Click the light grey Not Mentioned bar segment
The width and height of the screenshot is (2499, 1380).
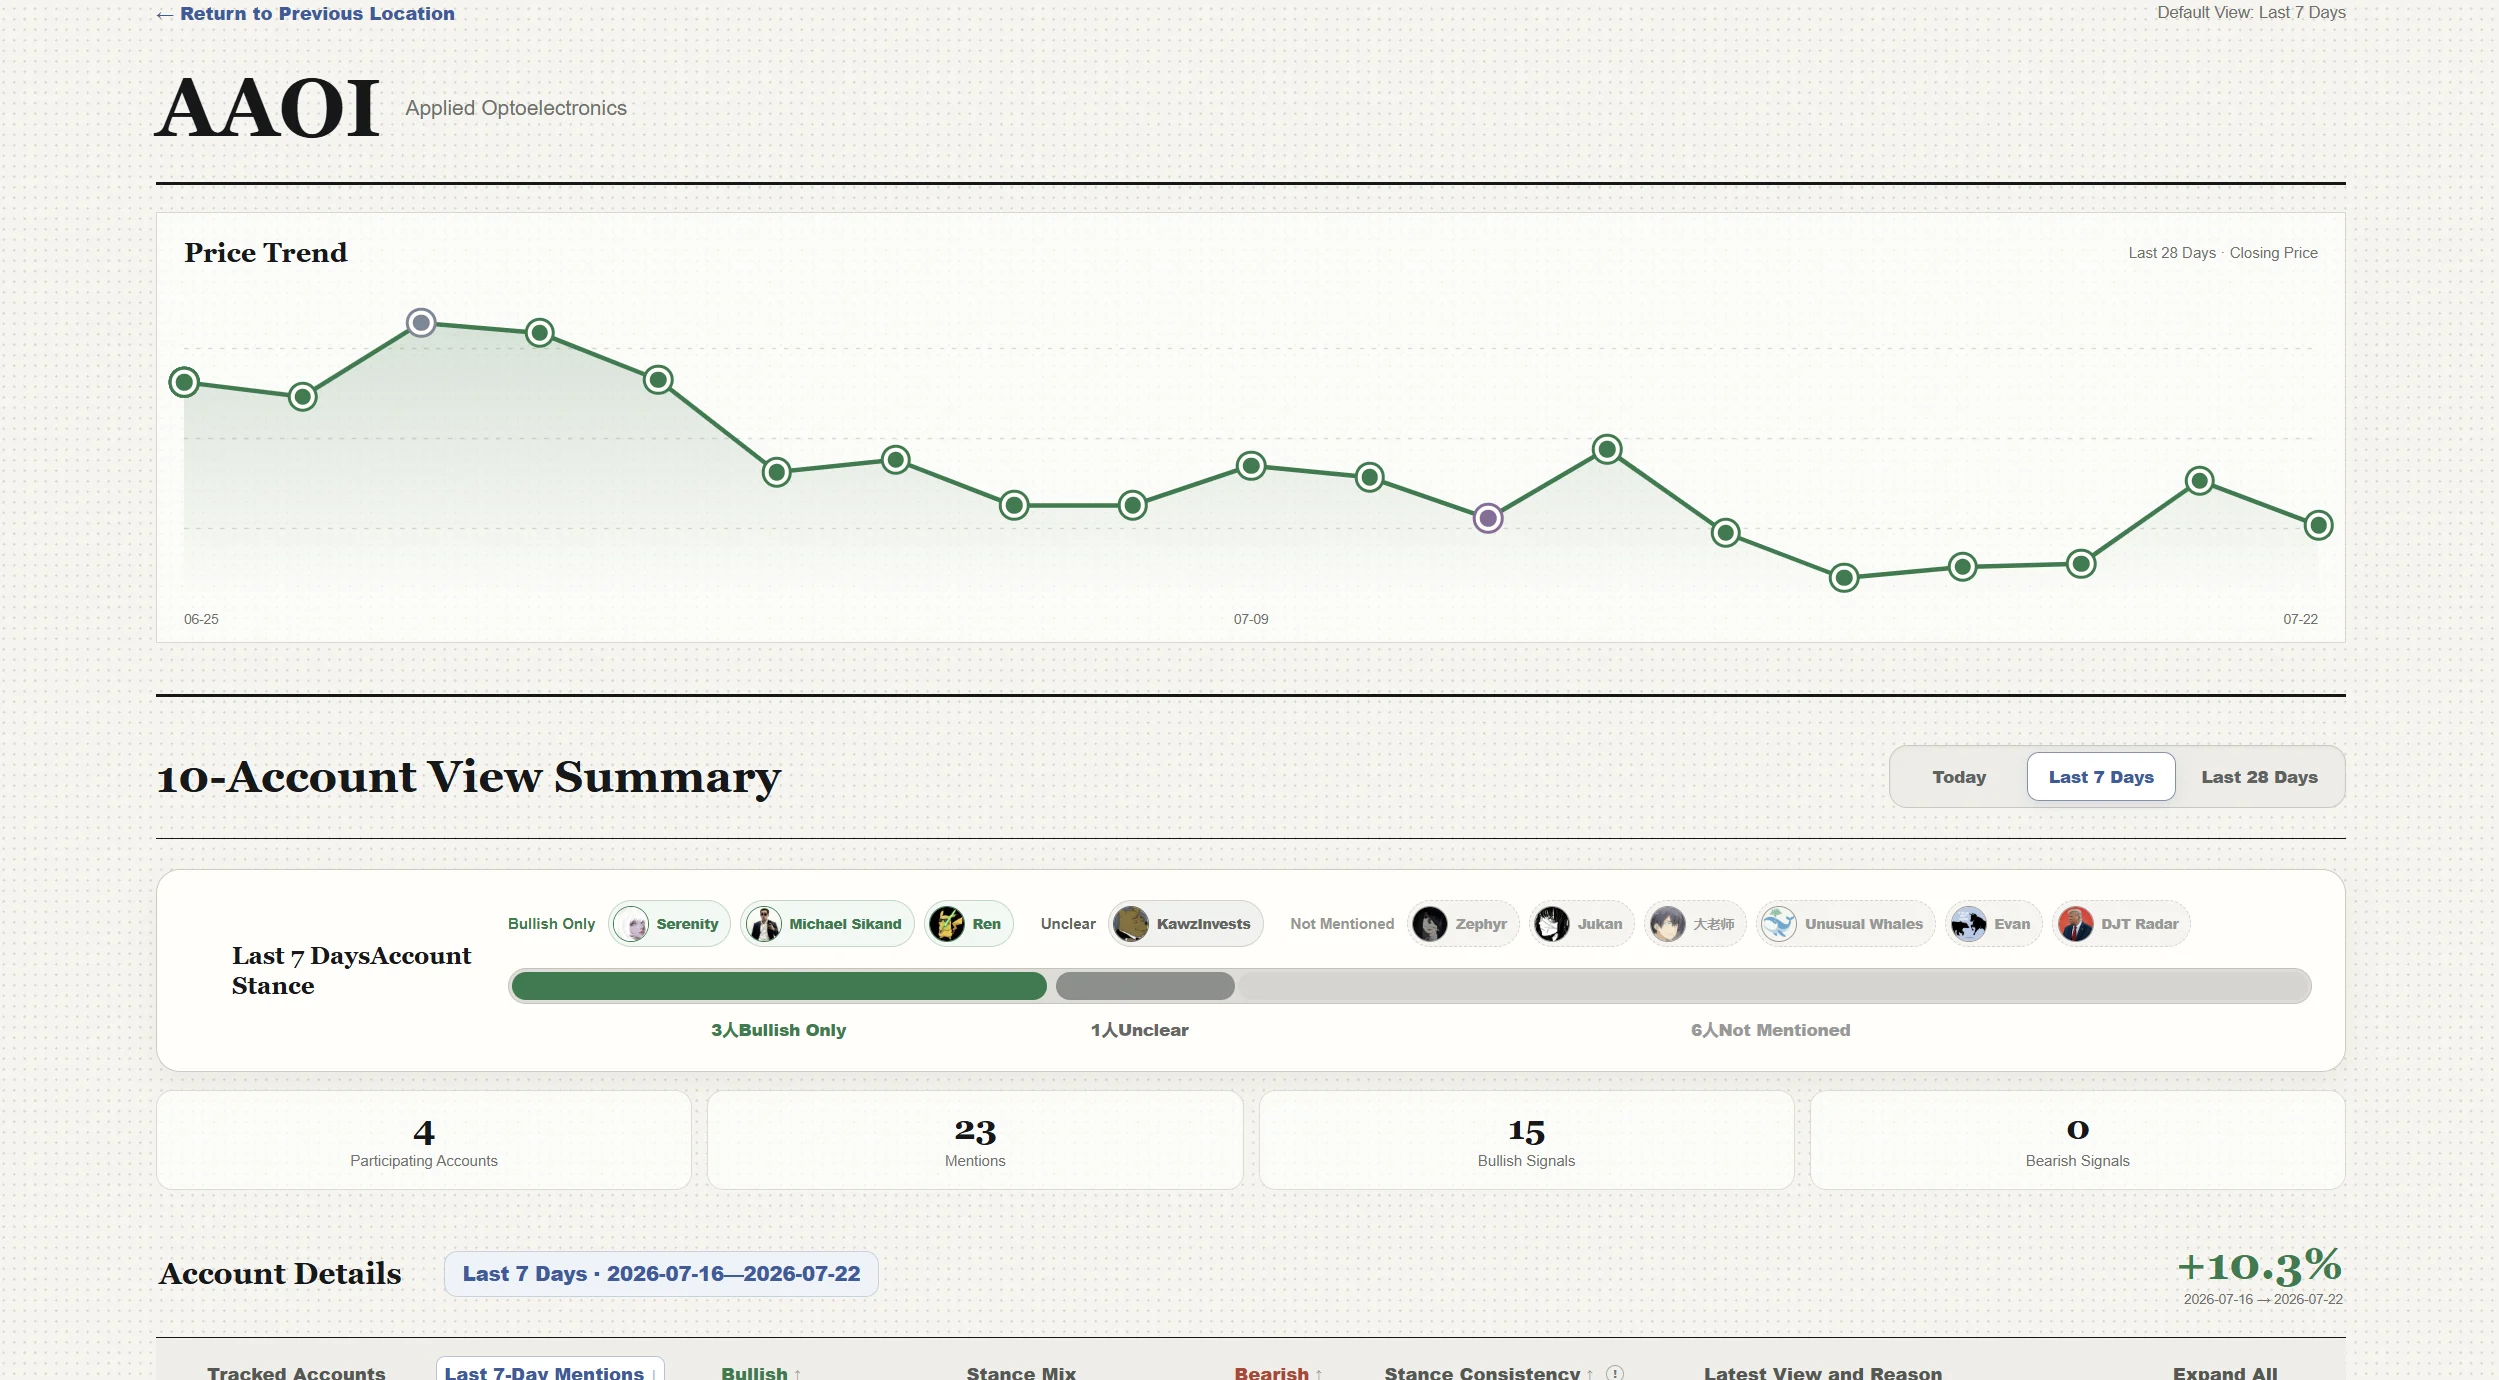coord(1773,986)
